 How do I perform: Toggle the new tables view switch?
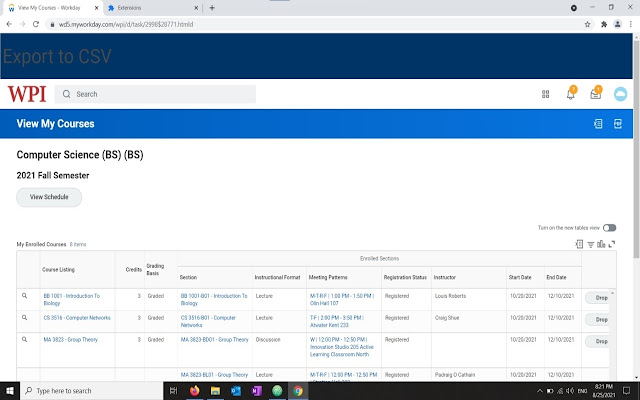[609, 228]
